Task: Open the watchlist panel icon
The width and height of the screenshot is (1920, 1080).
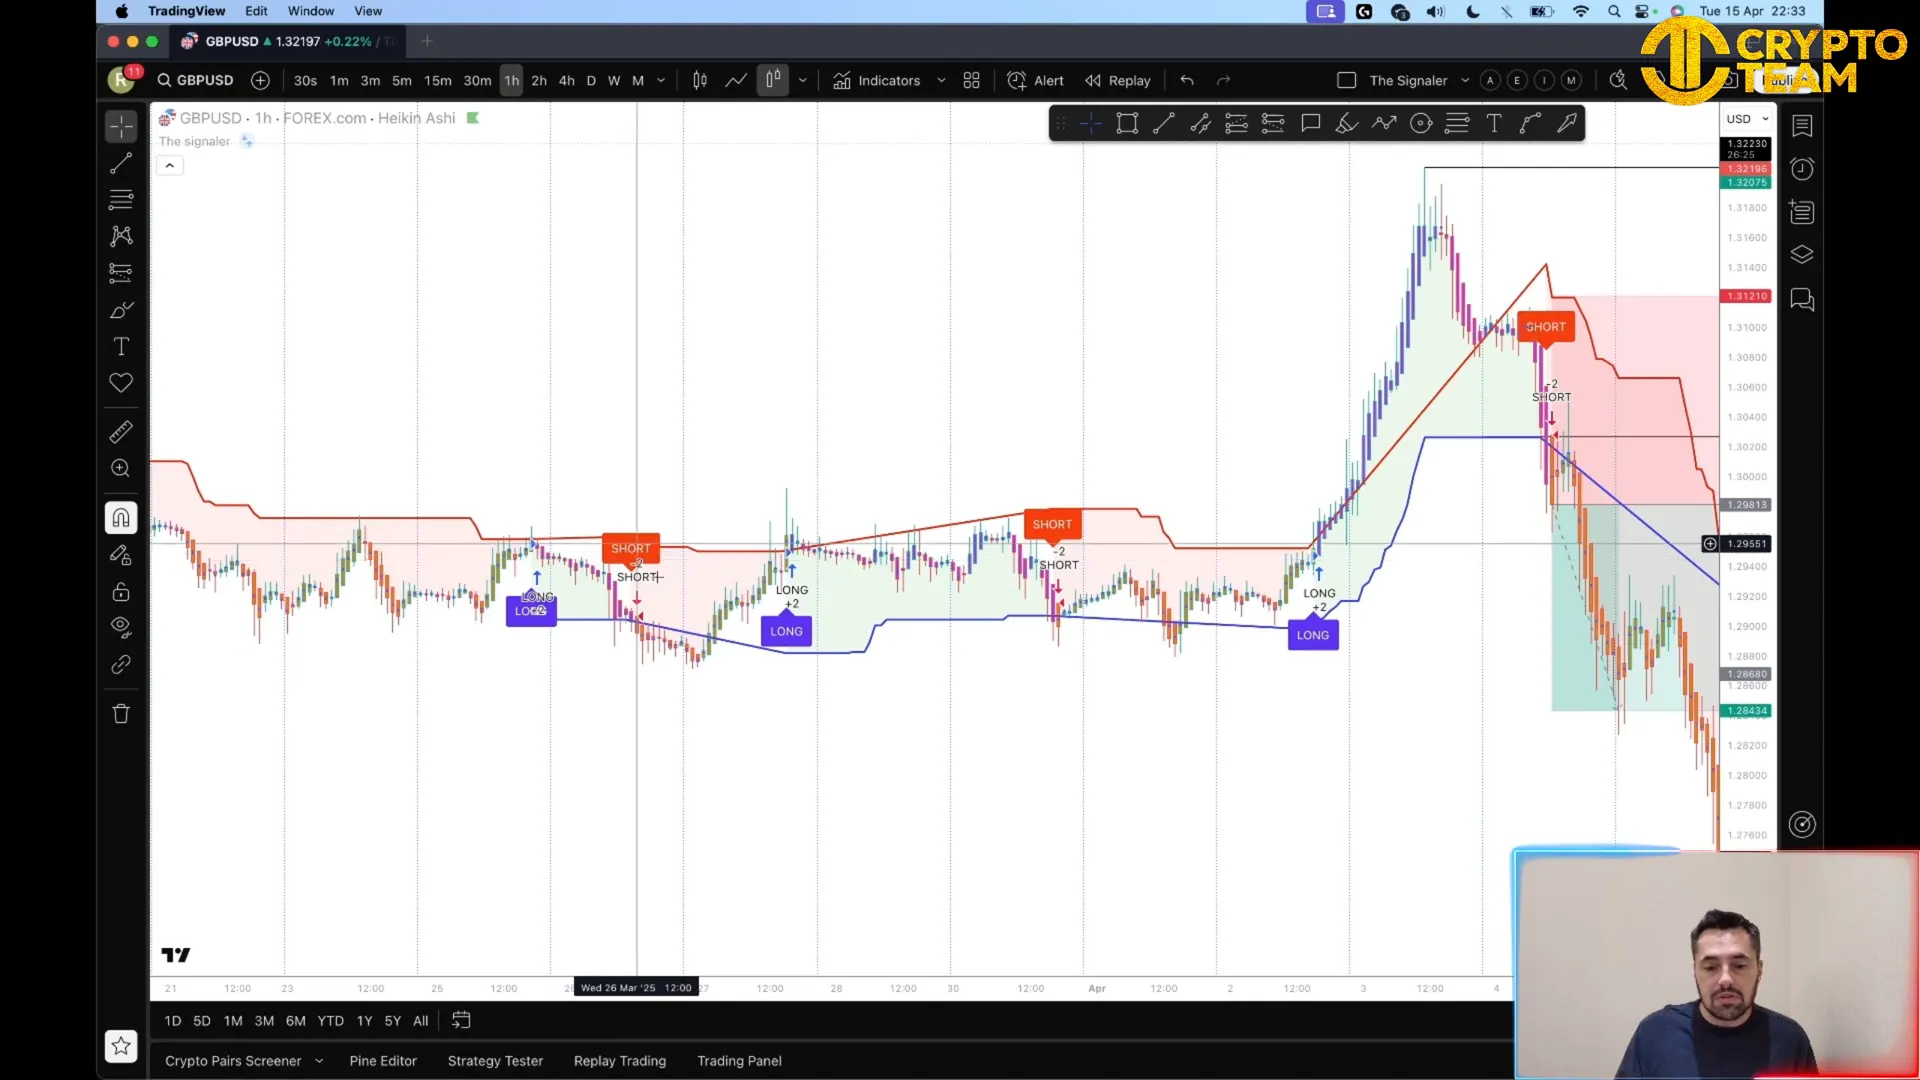Action: click(1802, 126)
